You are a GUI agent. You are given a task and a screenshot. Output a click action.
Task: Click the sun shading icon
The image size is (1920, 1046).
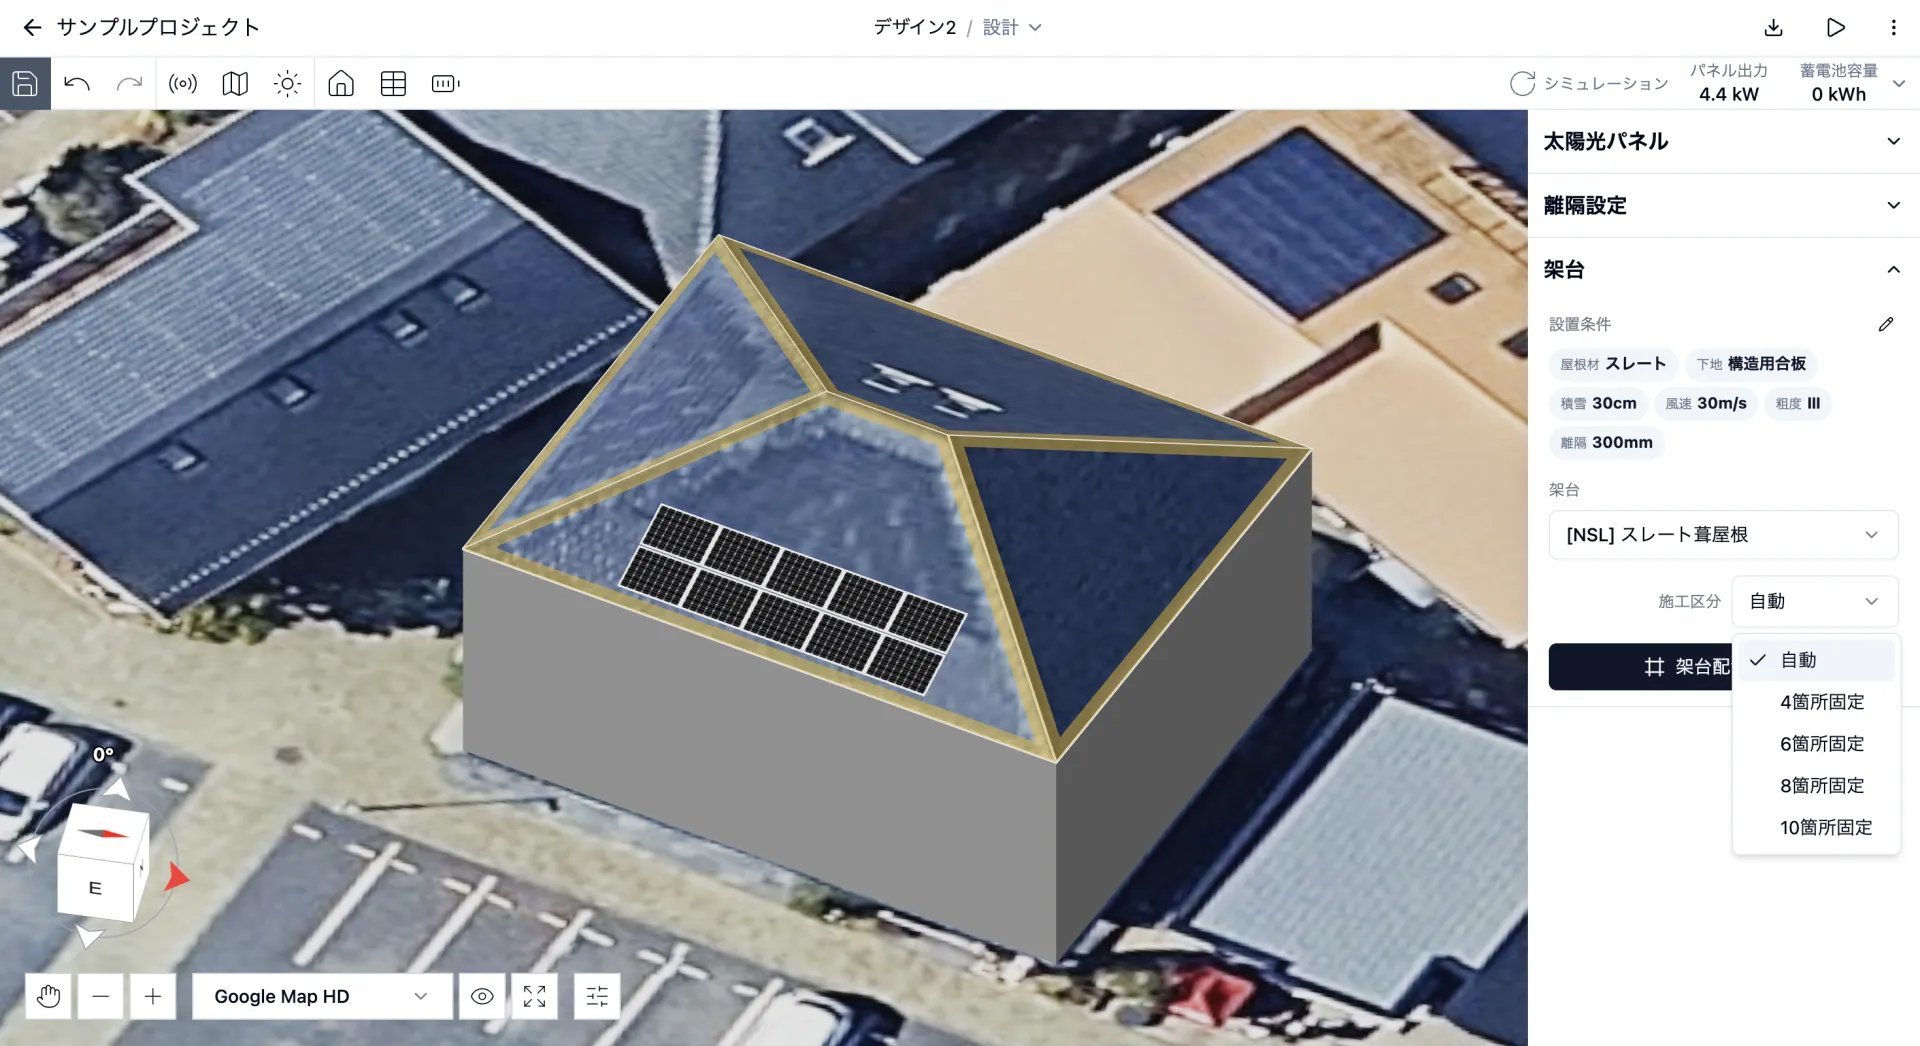[287, 83]
